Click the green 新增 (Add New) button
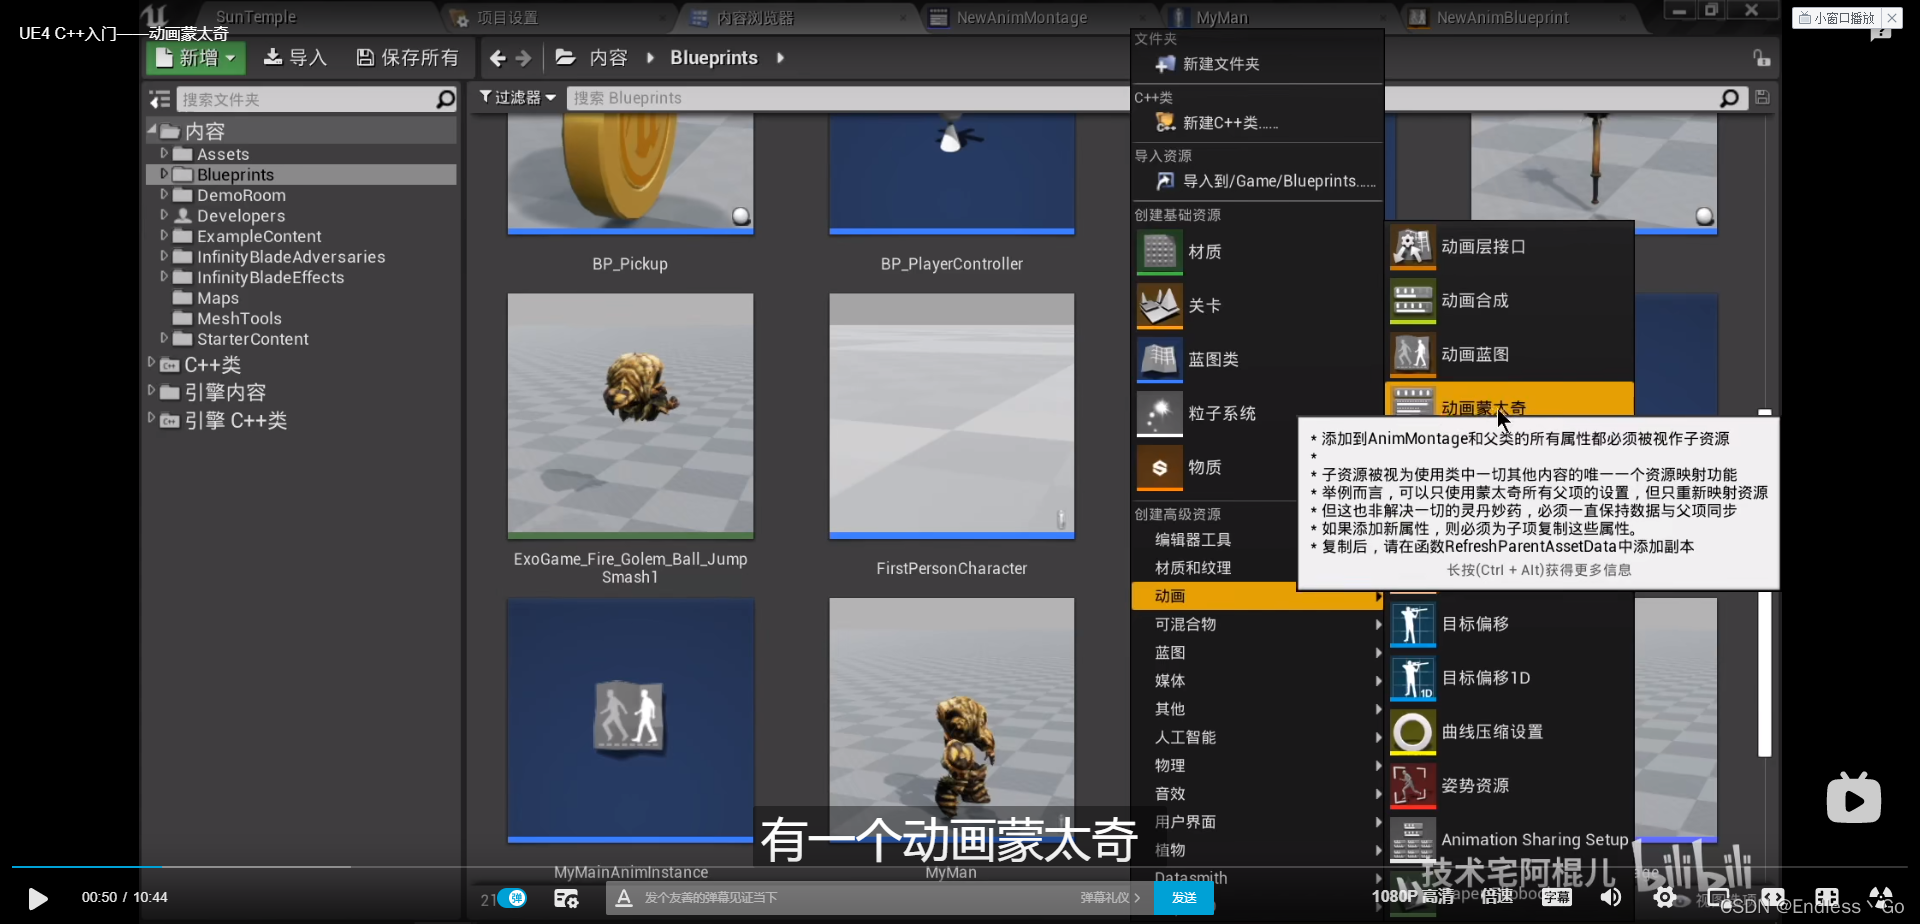Screen dimensions: 1920x924 click(x=196, y=58)
